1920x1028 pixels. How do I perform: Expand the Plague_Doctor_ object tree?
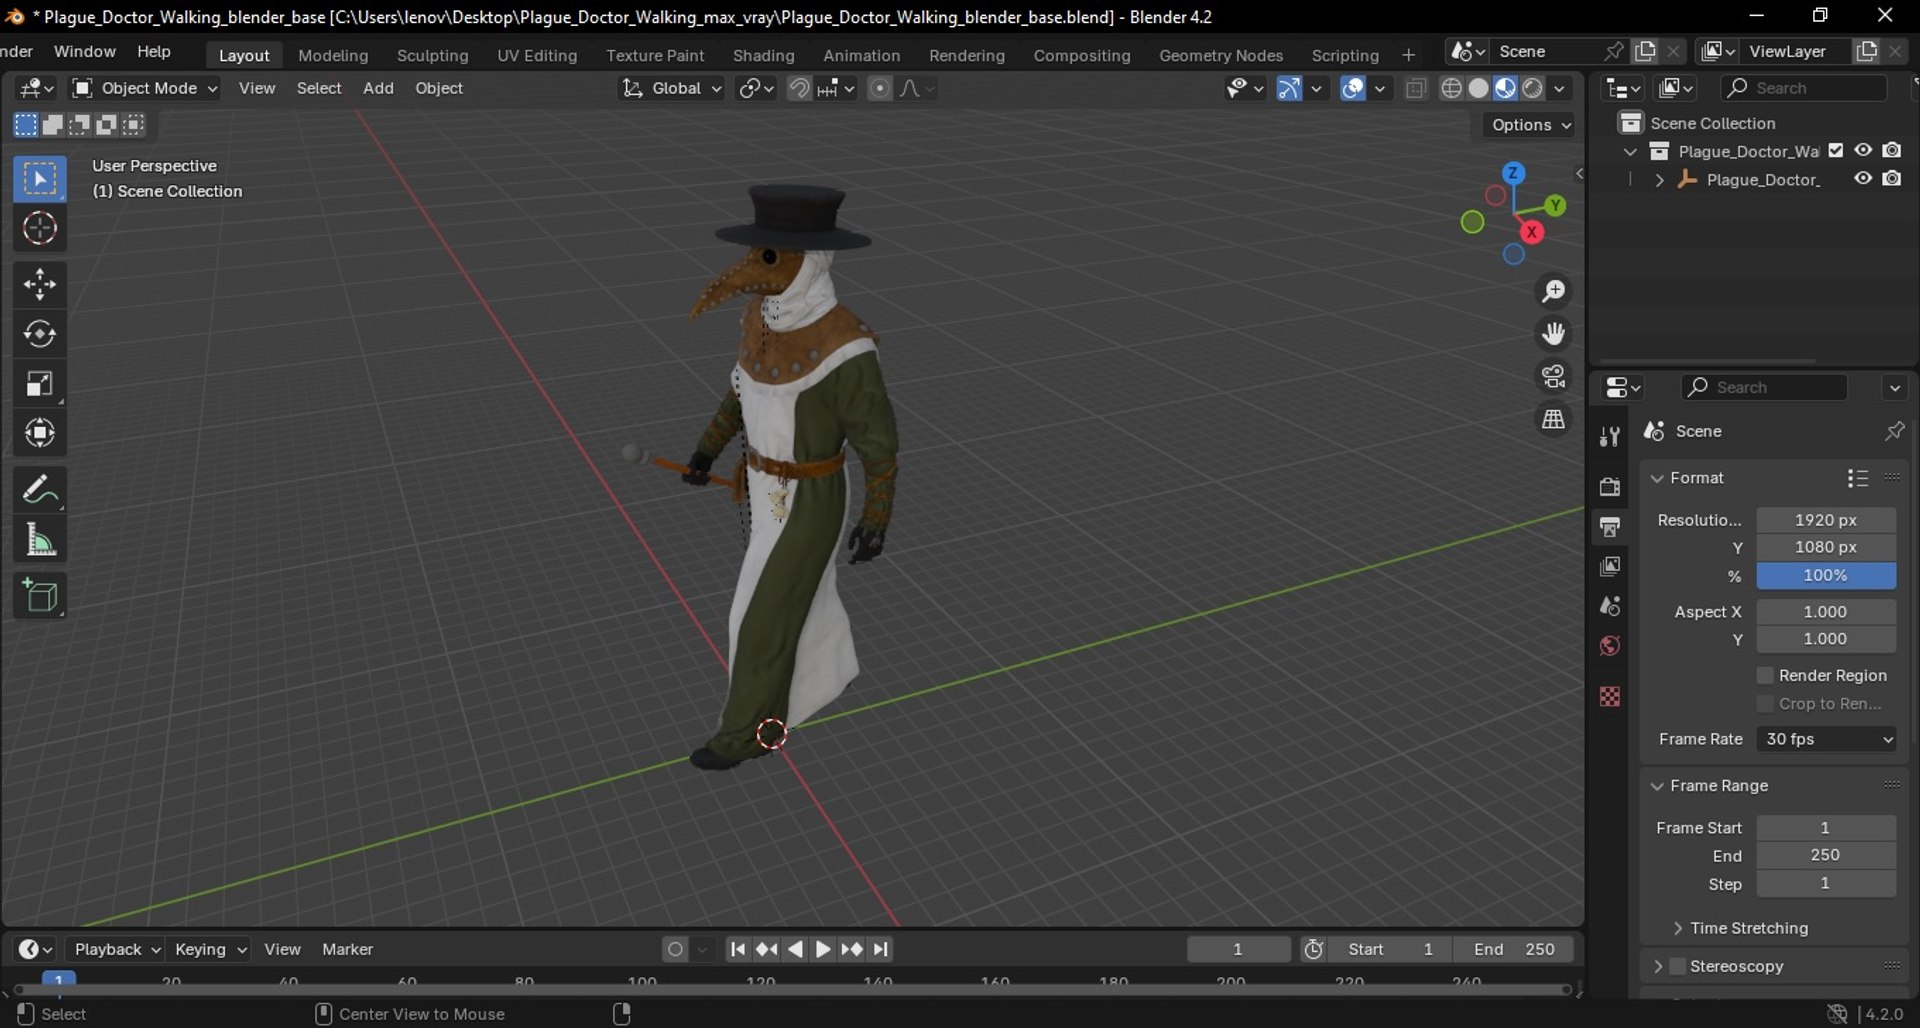(x=1660, y=180)
